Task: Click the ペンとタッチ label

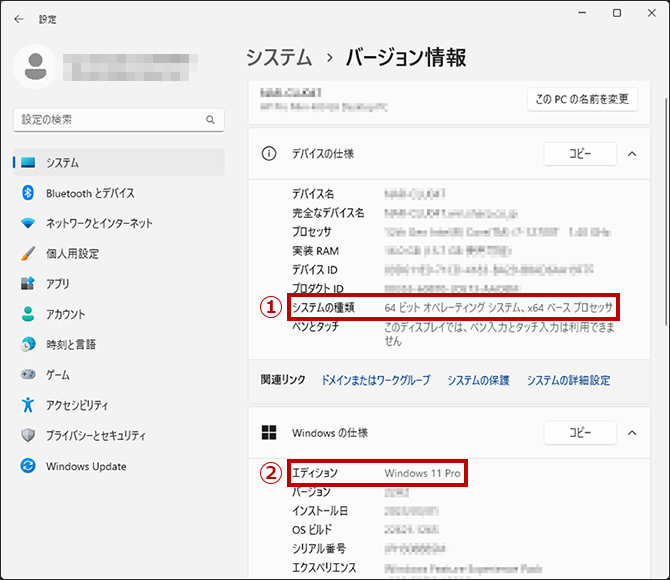Action: [x=315, y=326]
